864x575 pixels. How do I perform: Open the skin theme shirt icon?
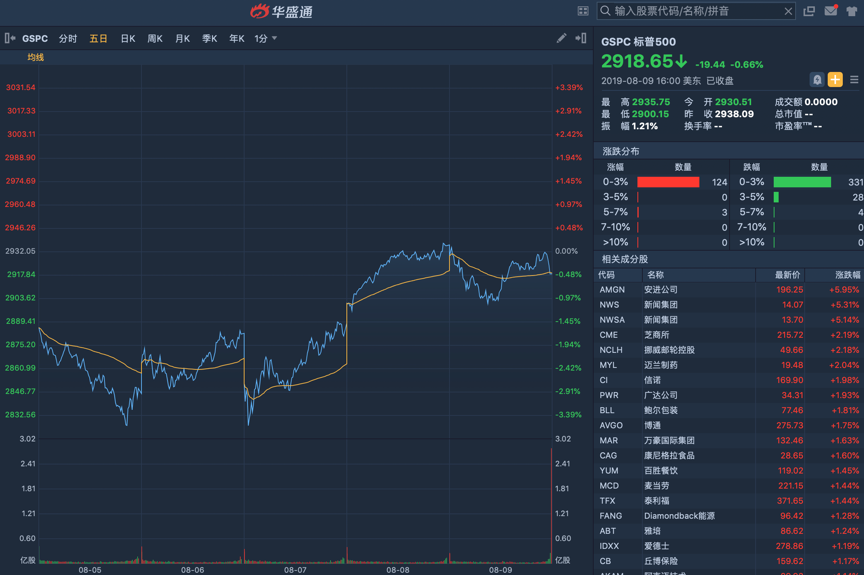click(852, 11)
